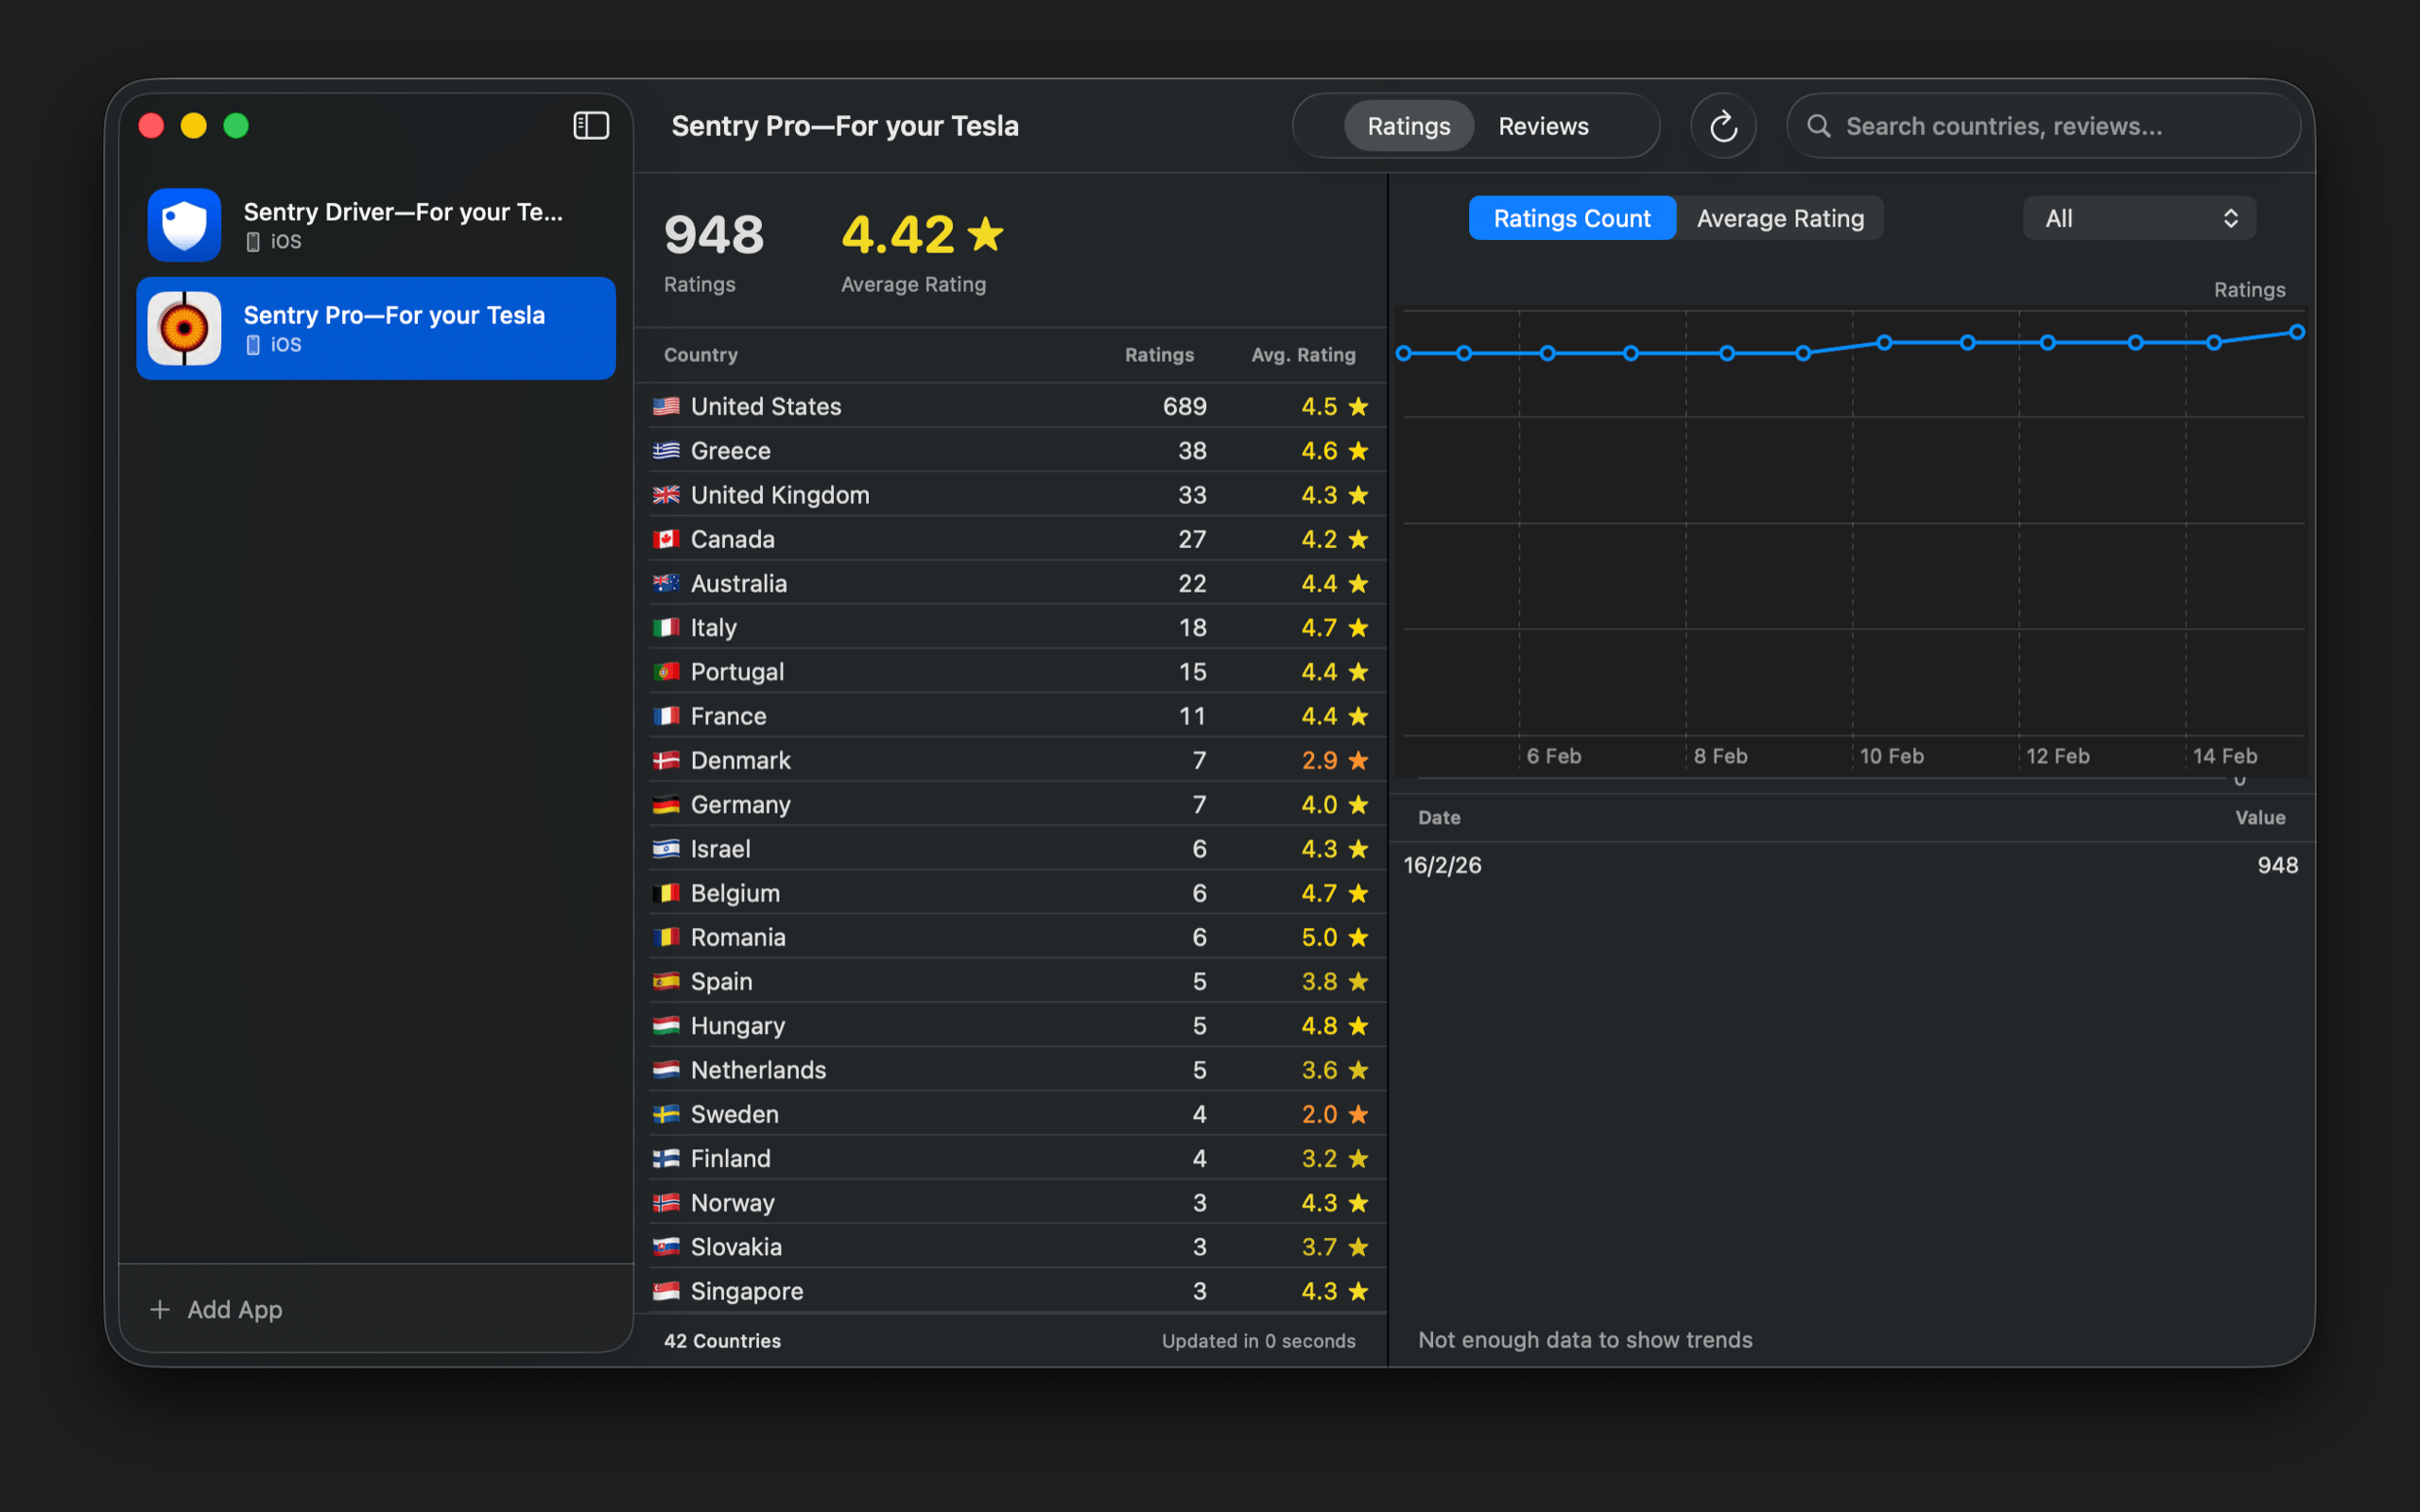Click the Greece flag icon
Viewport: 2420px width, 1512px height.
click(667, 450)
